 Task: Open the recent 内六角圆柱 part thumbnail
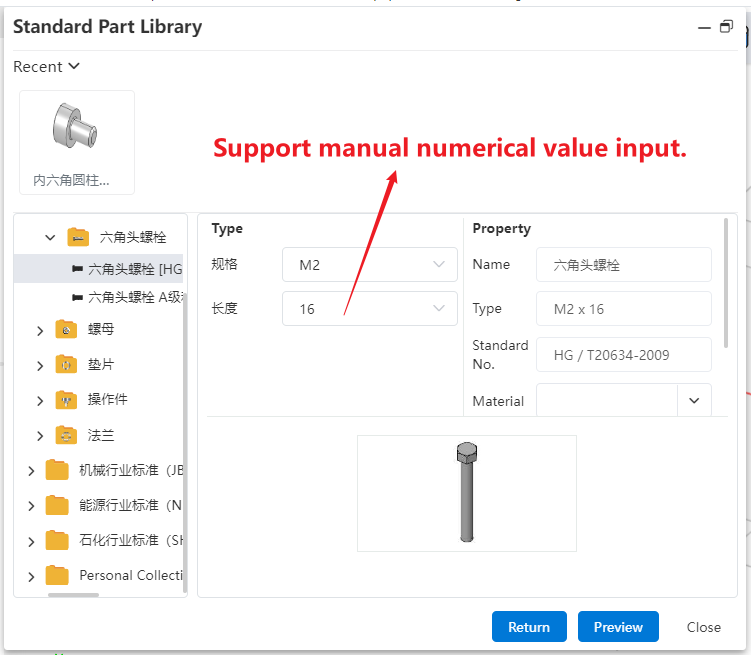point(77,142)
